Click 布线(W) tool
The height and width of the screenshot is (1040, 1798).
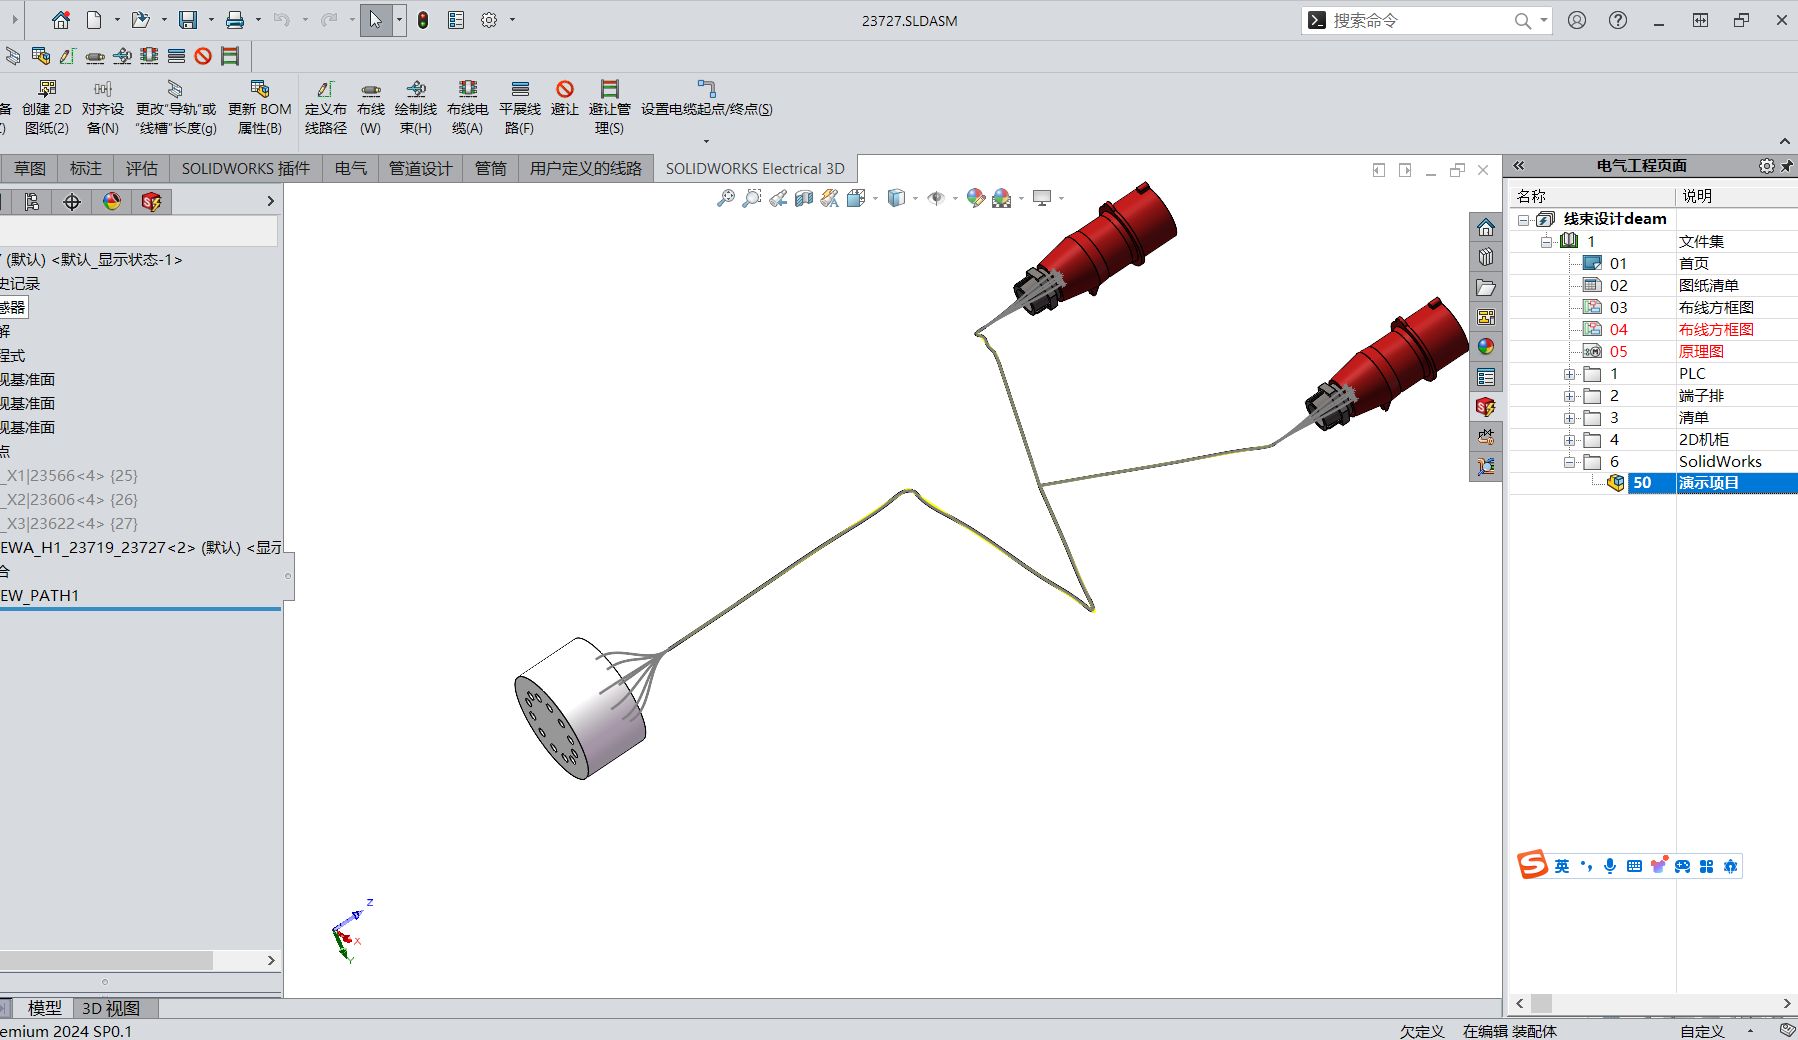[x=371, y=108]
